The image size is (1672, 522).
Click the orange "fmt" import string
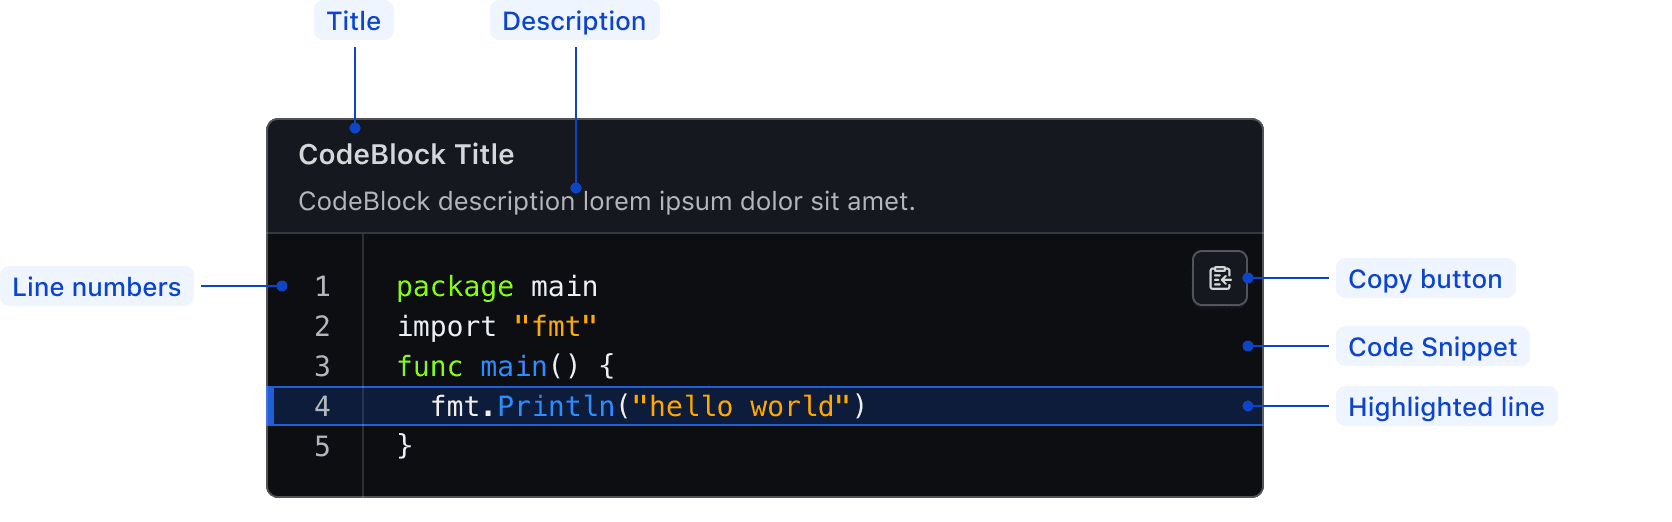(x=555, y=327)
